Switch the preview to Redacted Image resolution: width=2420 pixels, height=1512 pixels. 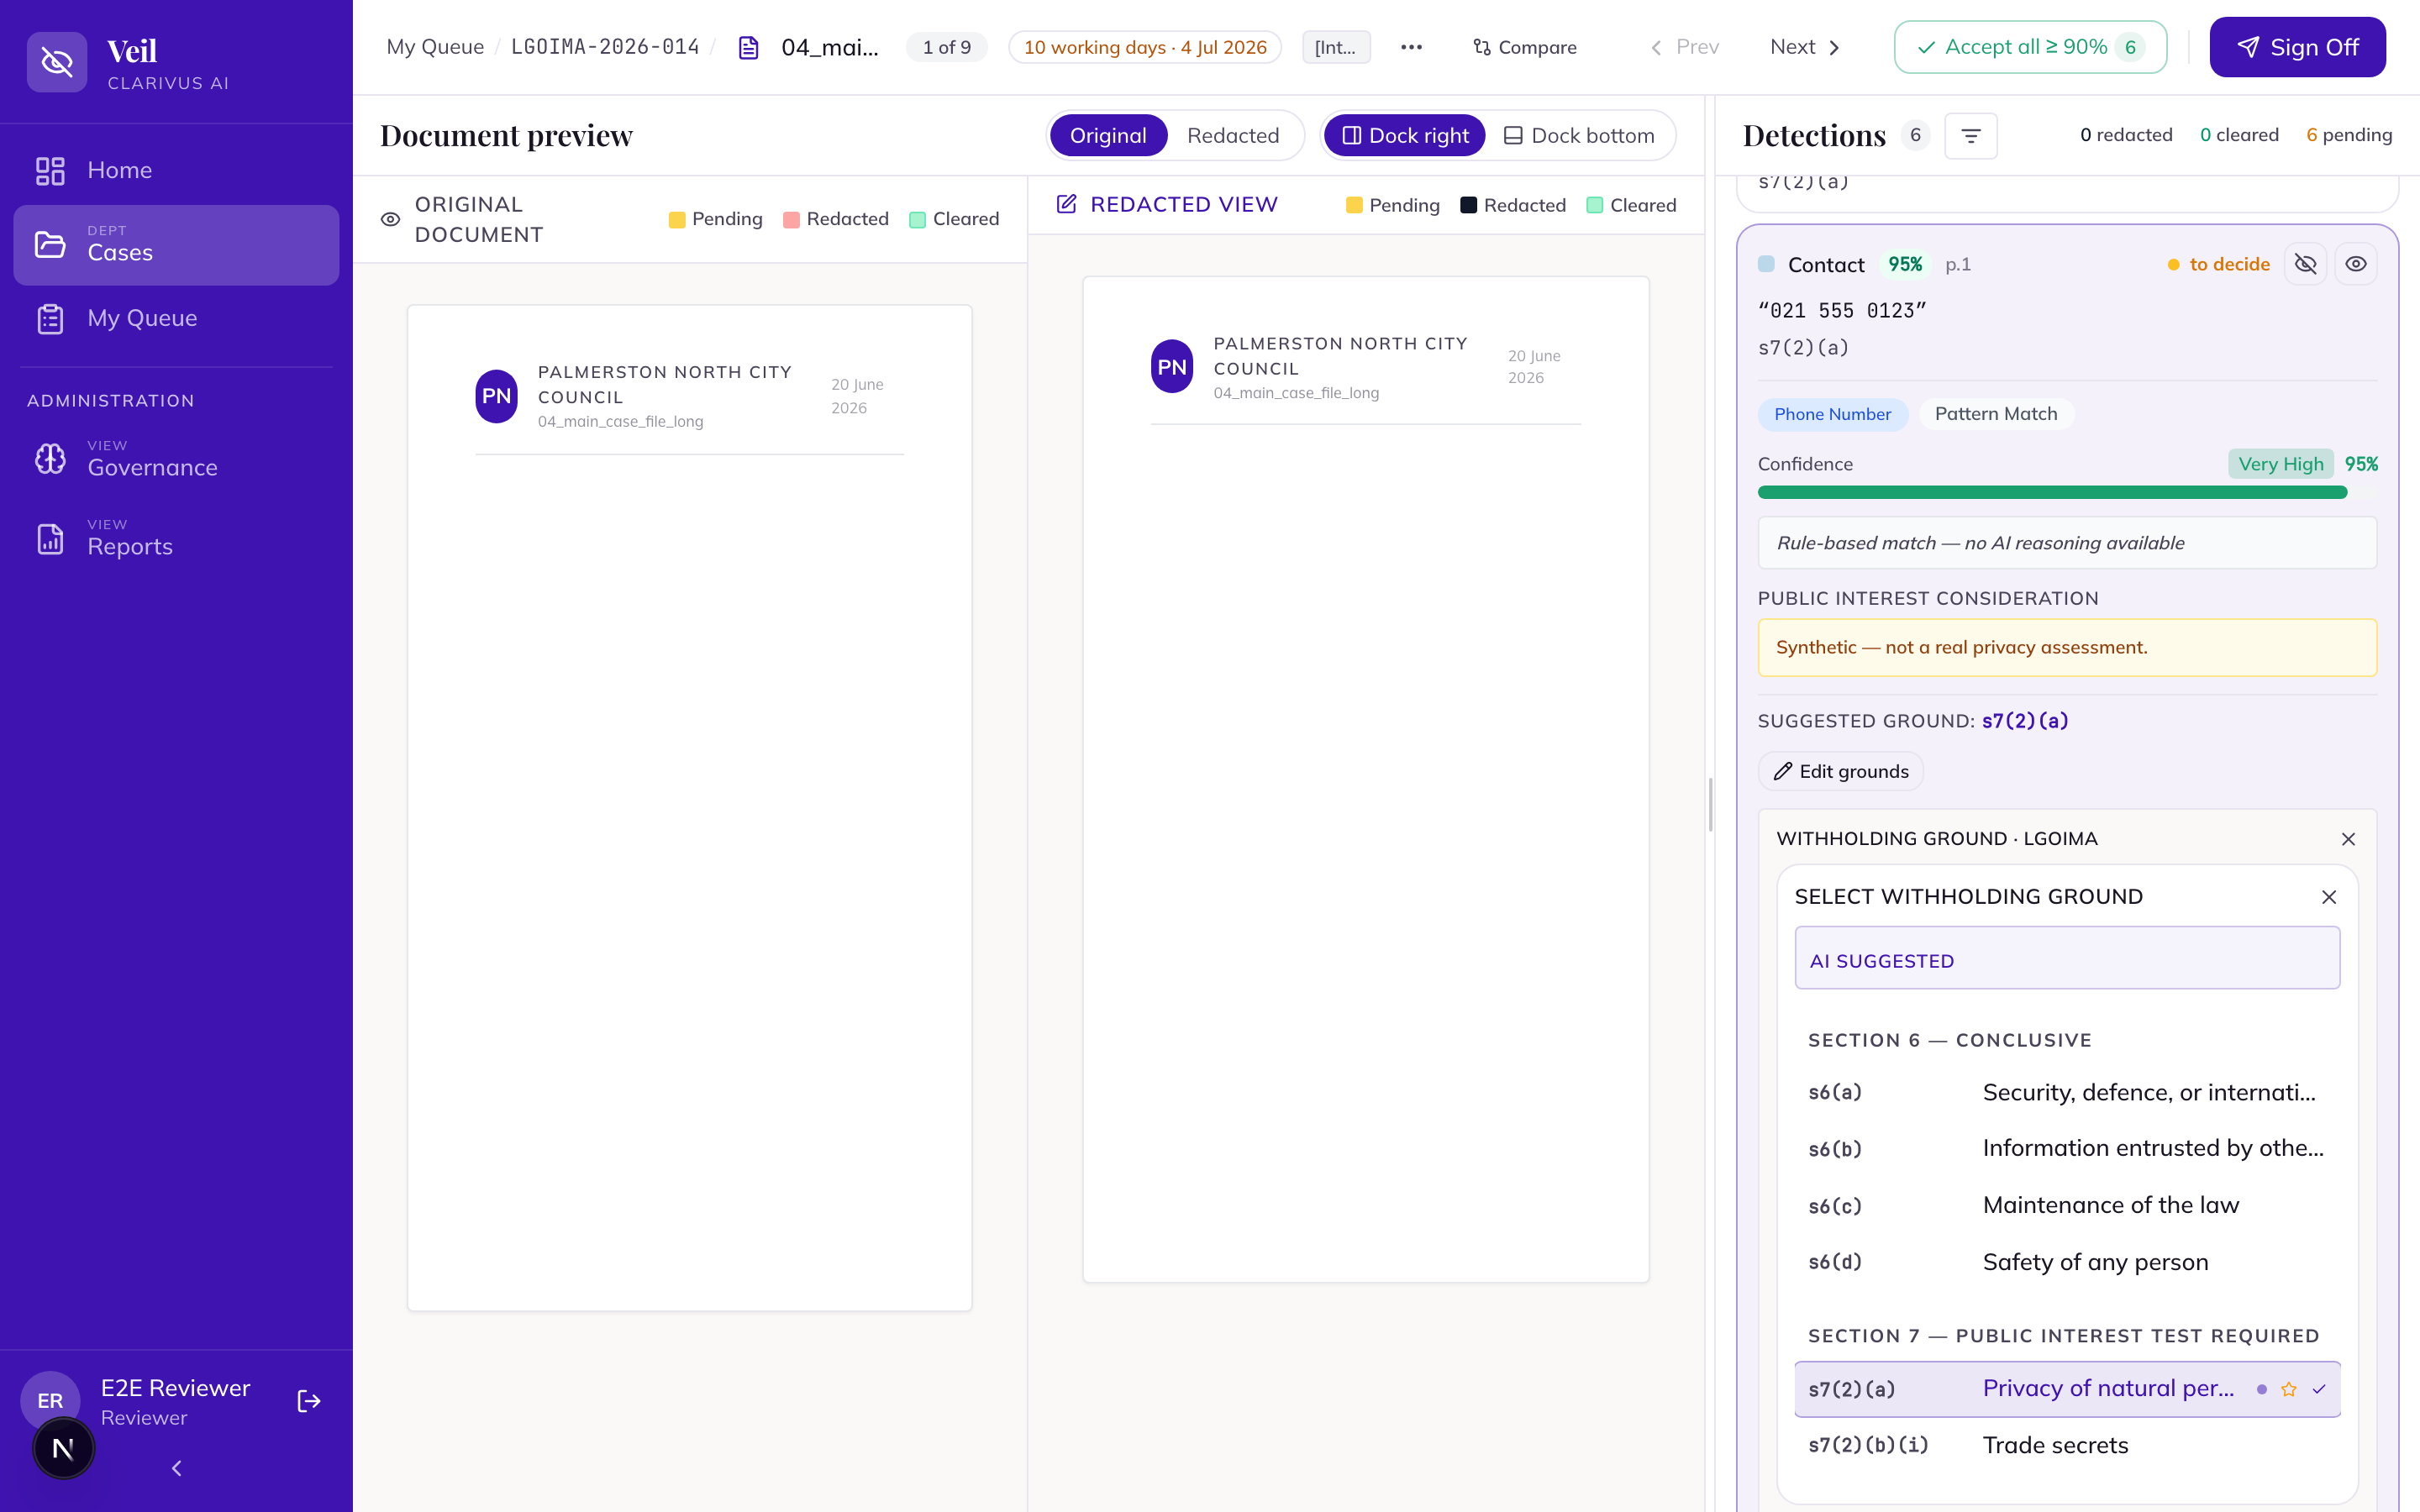(1232, 135)
